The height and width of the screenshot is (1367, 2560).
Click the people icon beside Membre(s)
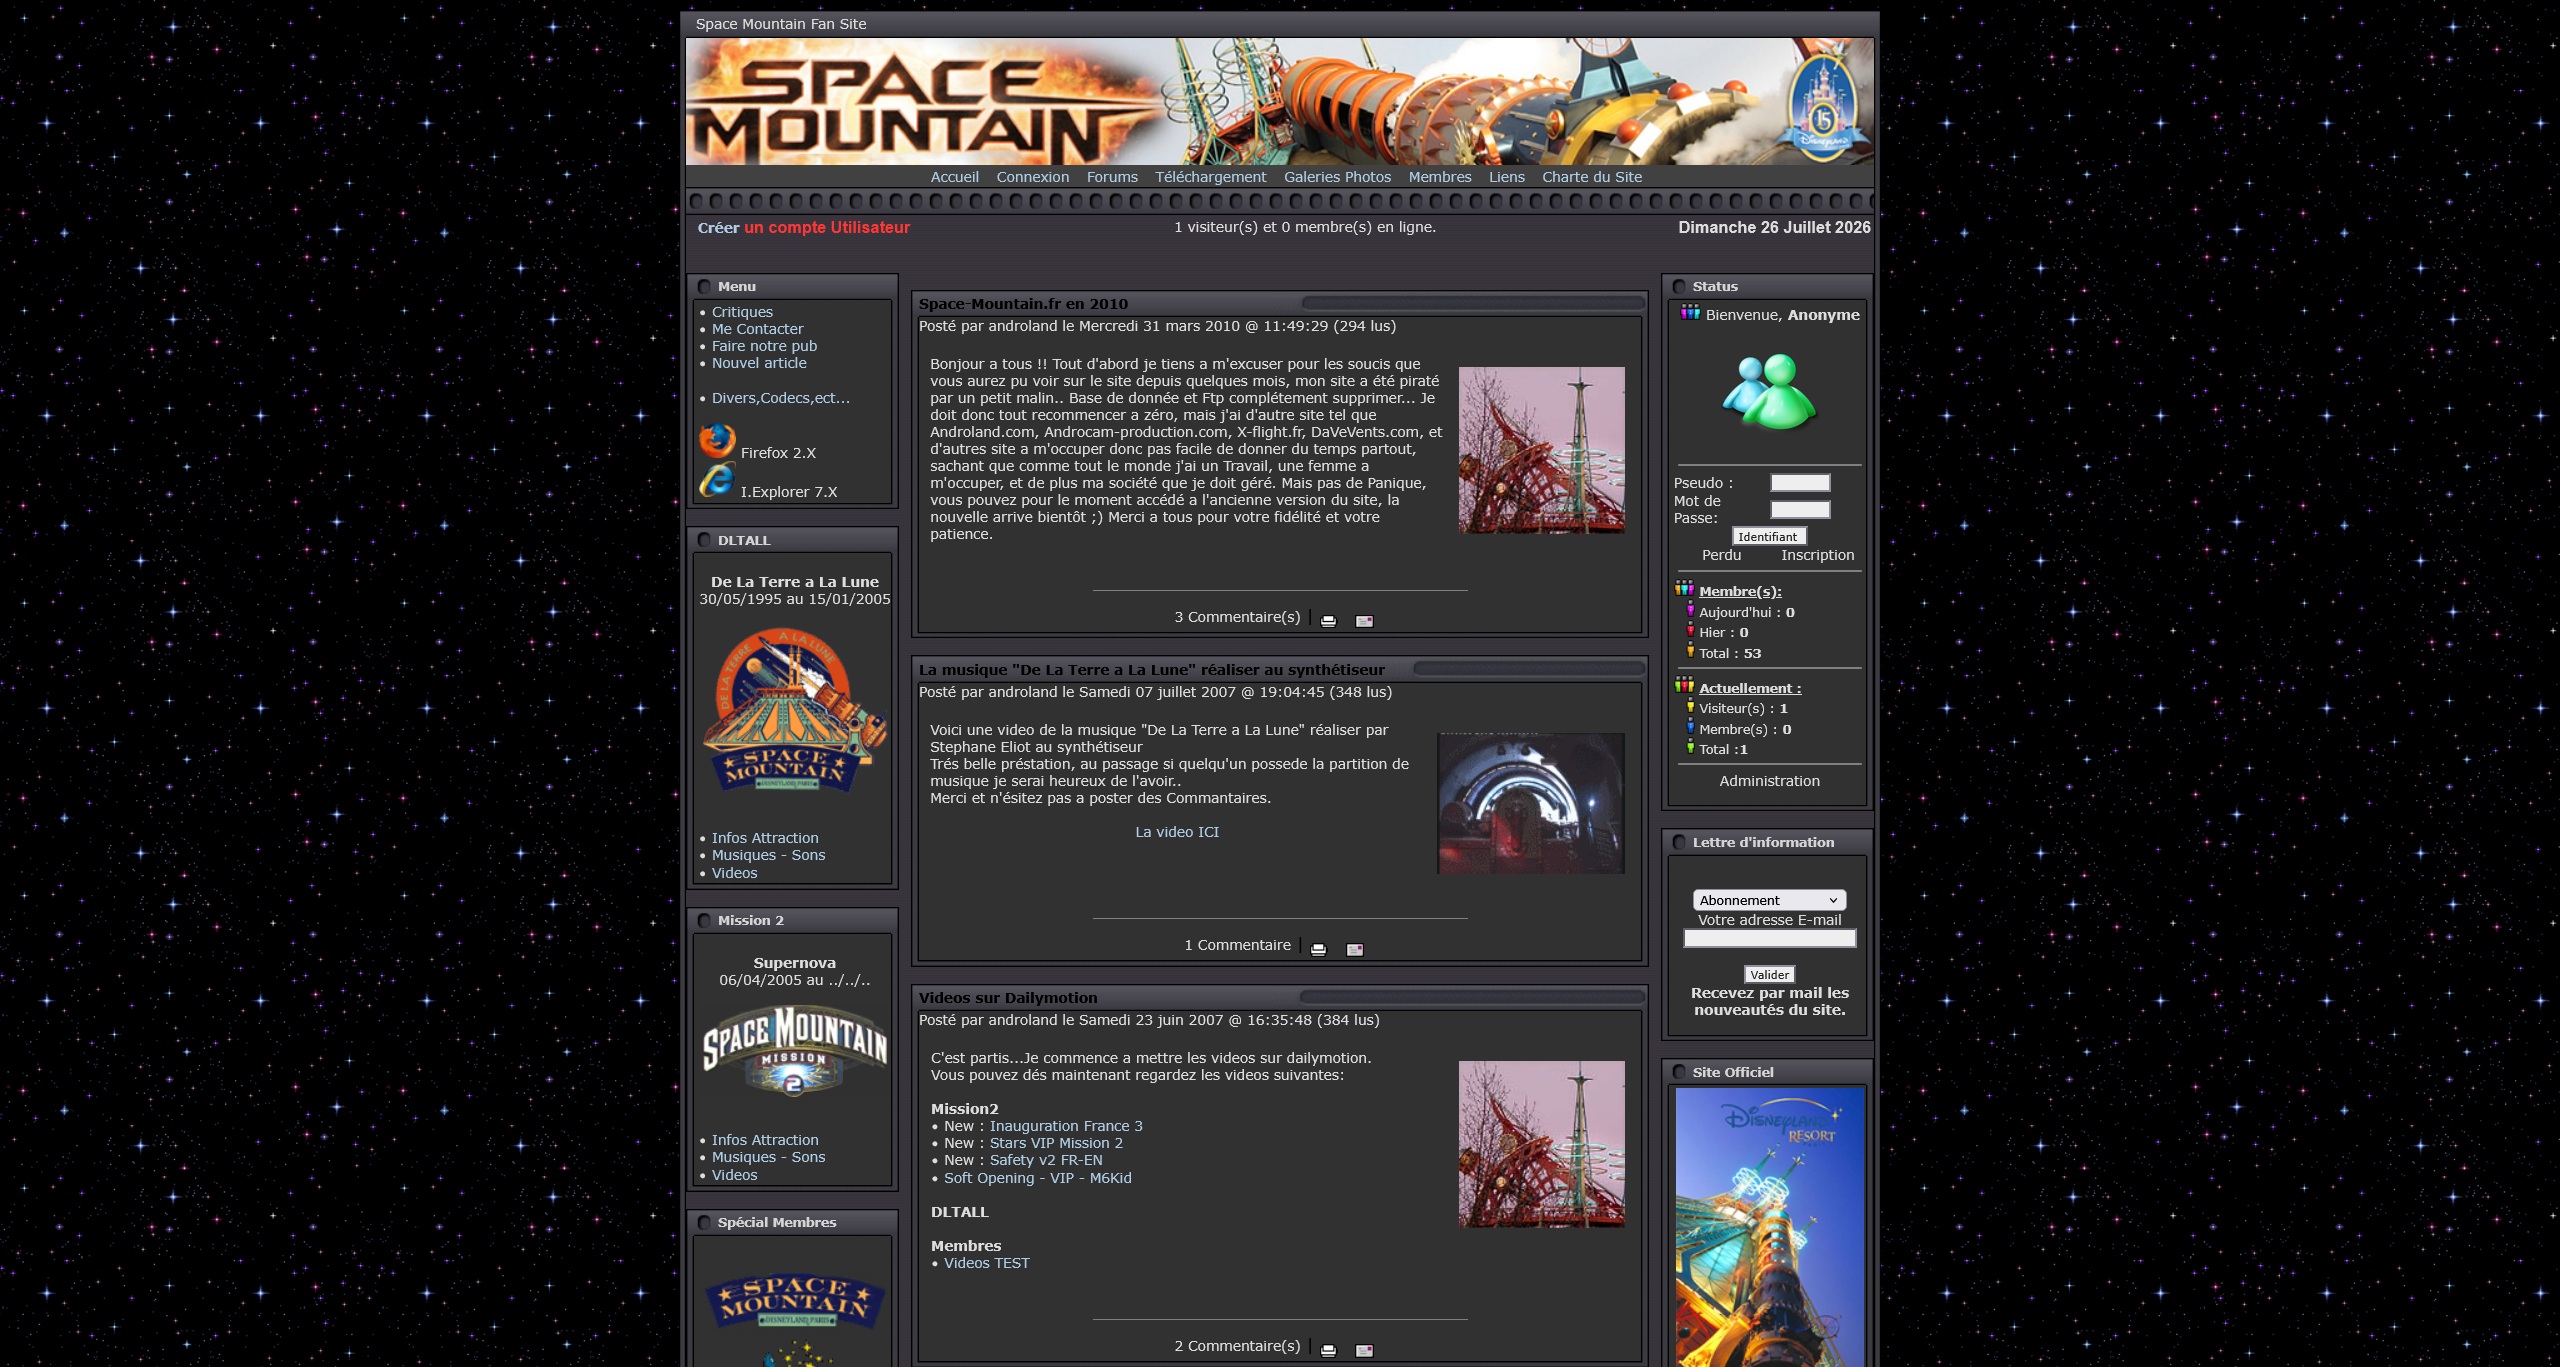point(1685,589)
